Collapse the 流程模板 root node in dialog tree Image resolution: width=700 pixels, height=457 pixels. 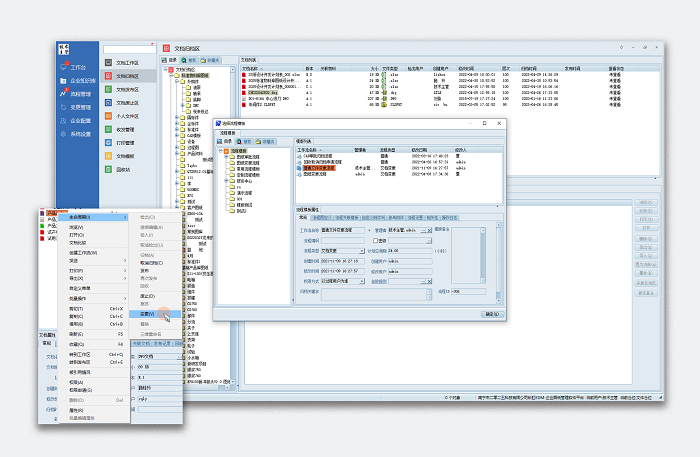[x=221, y=151]
